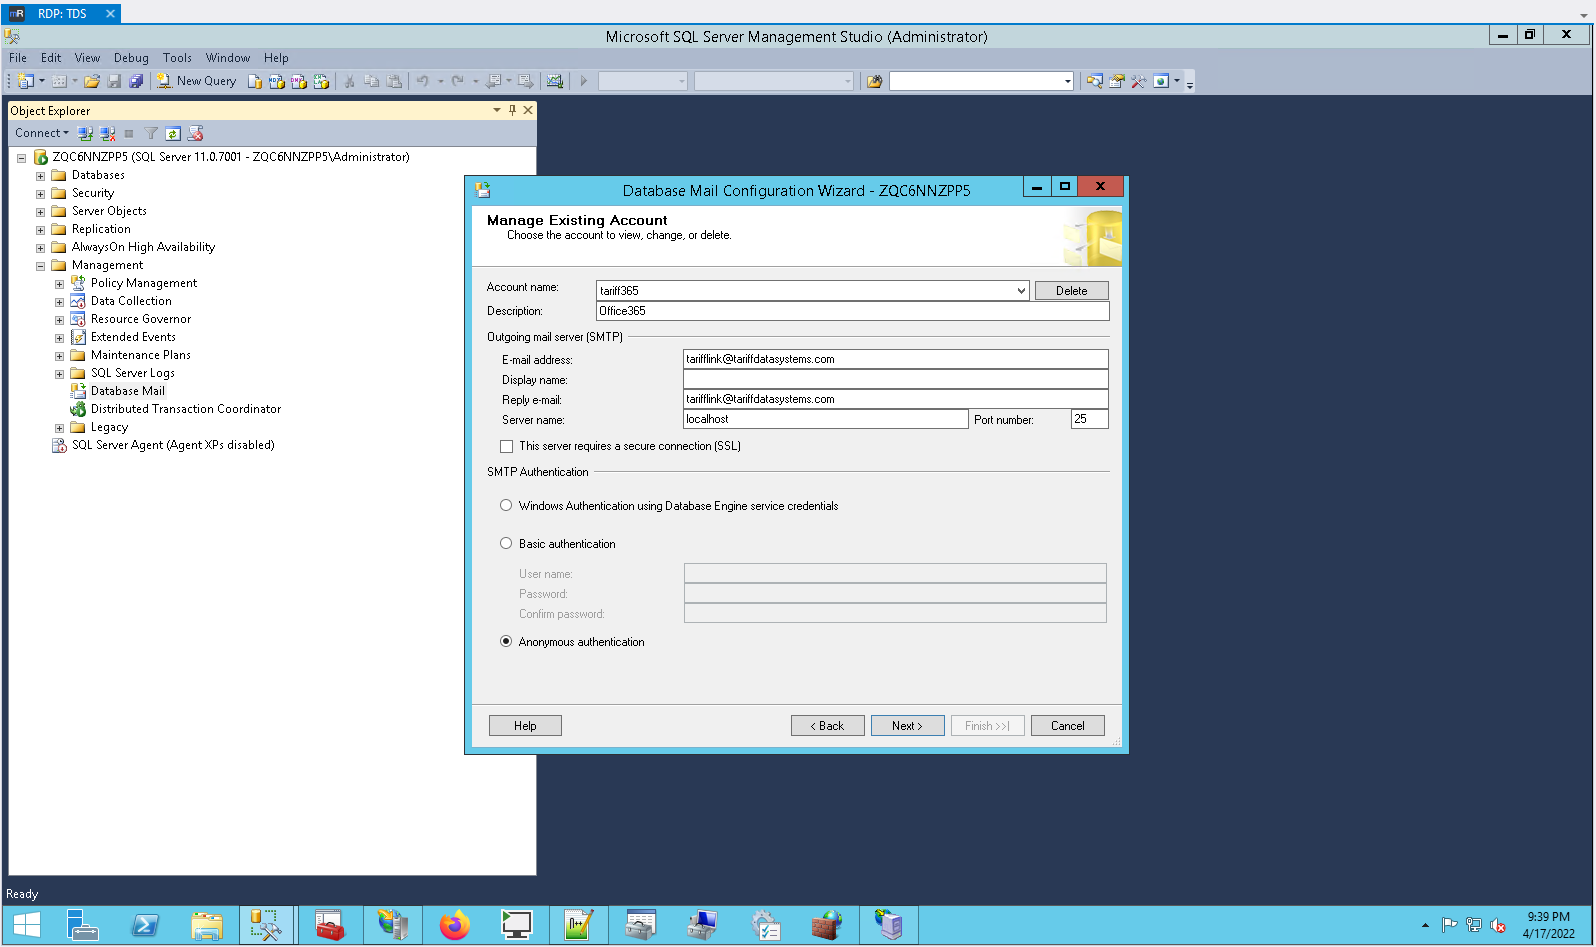Click the Next button in wizard
Image resolution: width=1596 pixels, height=947 pixels.
tap(907, 726)
